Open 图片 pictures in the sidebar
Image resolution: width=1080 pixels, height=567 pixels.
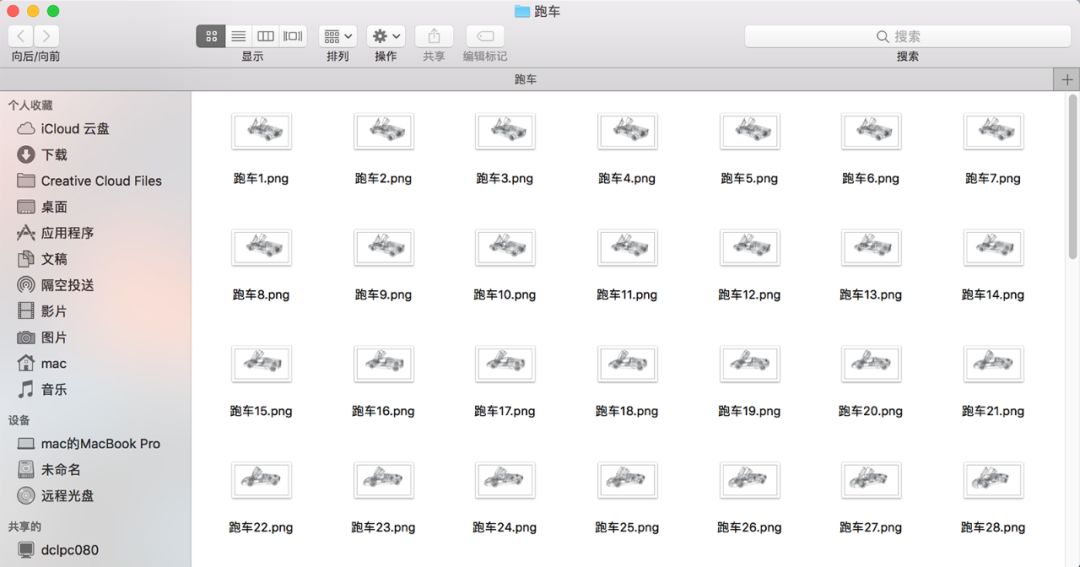pyautogui.click(x=42, y=338)
